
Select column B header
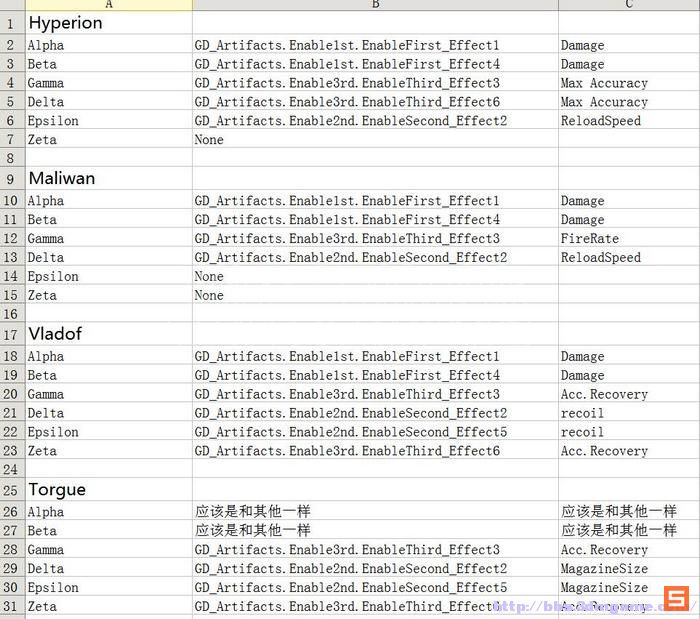click(x=375, y=5)
